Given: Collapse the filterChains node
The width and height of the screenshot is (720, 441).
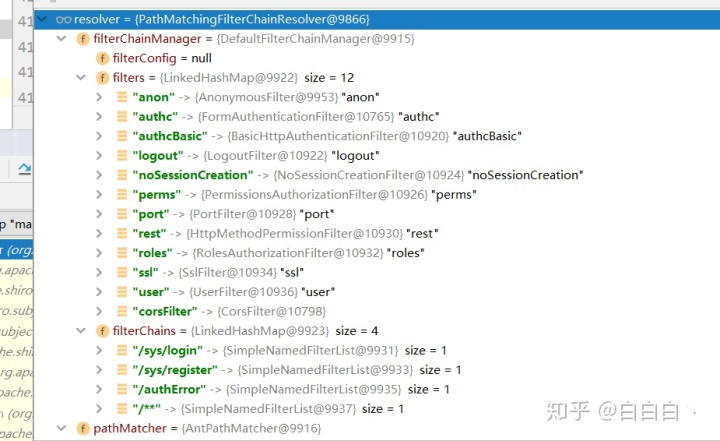Looking at the screenshot, I should click(x=81, y=331).
